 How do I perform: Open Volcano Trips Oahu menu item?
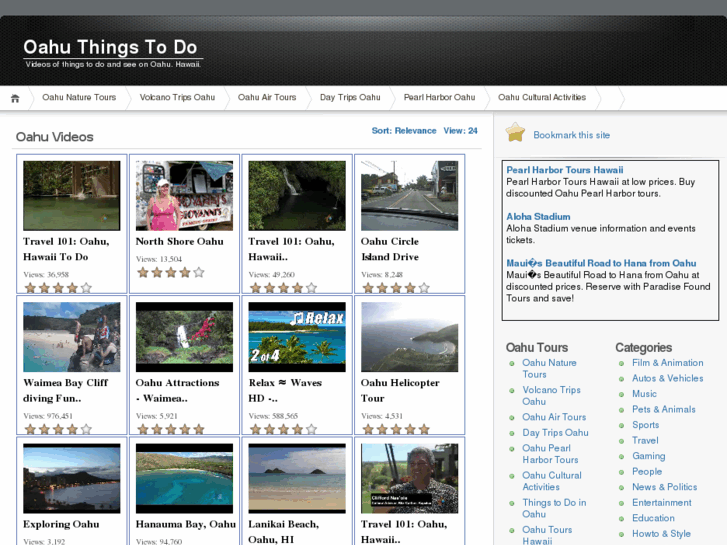pyautogui.click(x=177, y=97)
